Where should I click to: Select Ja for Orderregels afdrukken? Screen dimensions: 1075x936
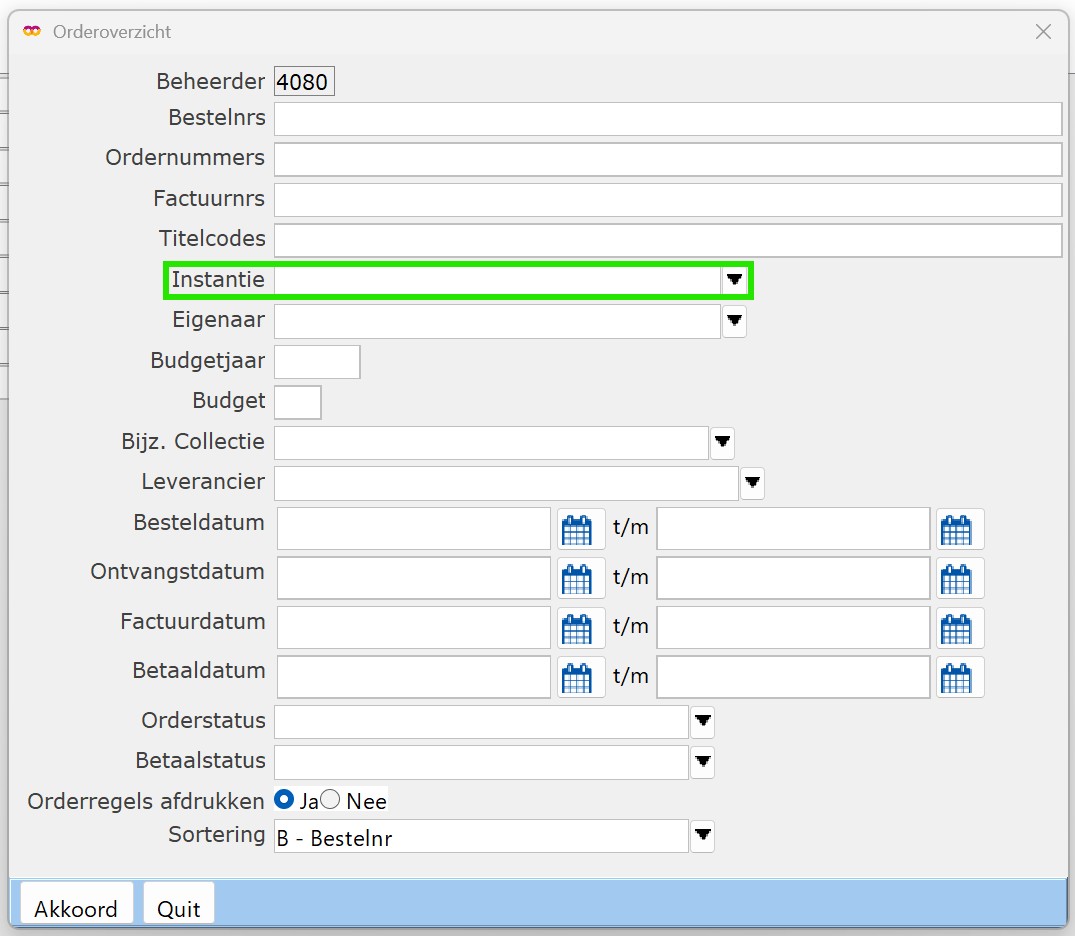(x=284, y=800)
